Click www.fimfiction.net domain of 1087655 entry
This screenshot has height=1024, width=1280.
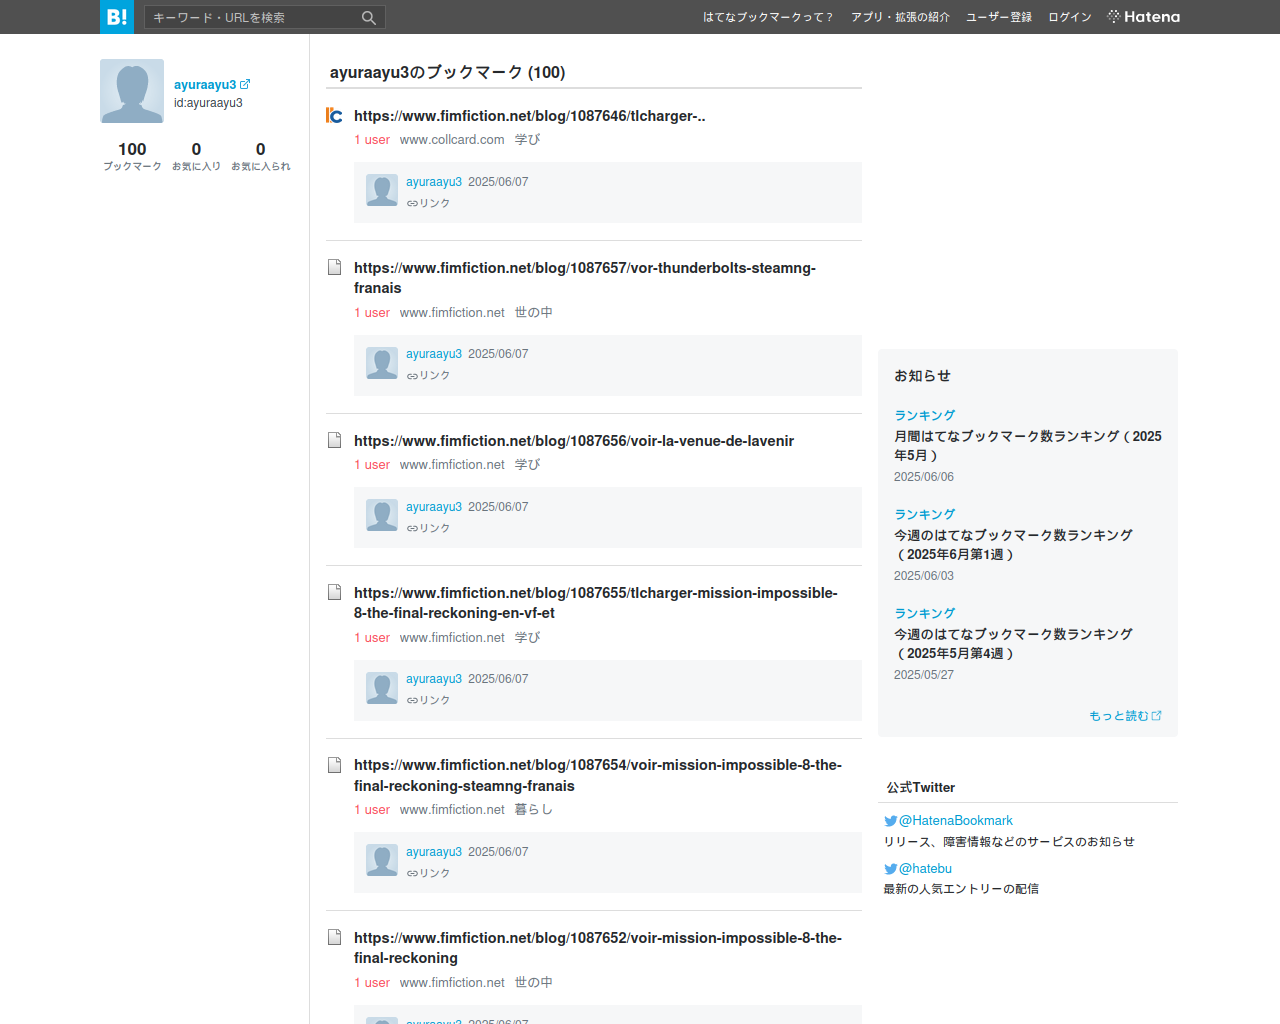[x=452, y=638]
